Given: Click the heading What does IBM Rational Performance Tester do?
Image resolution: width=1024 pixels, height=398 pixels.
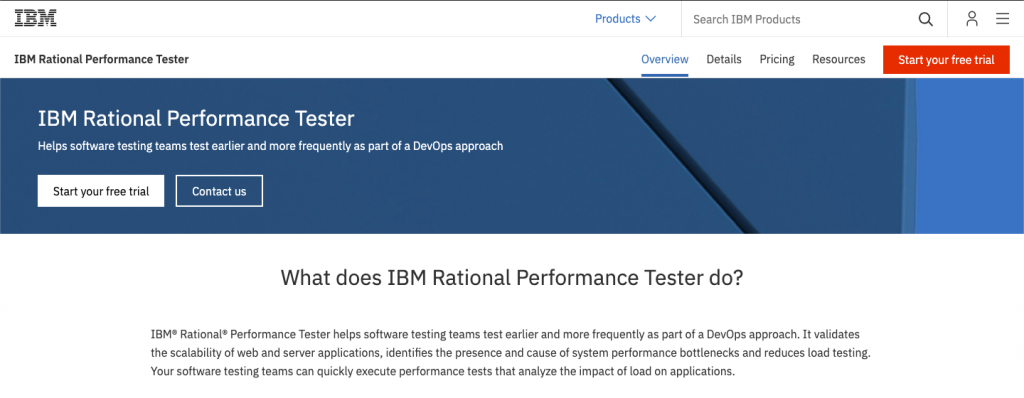Looking at the screenshot, I should [x=512, y=277].
